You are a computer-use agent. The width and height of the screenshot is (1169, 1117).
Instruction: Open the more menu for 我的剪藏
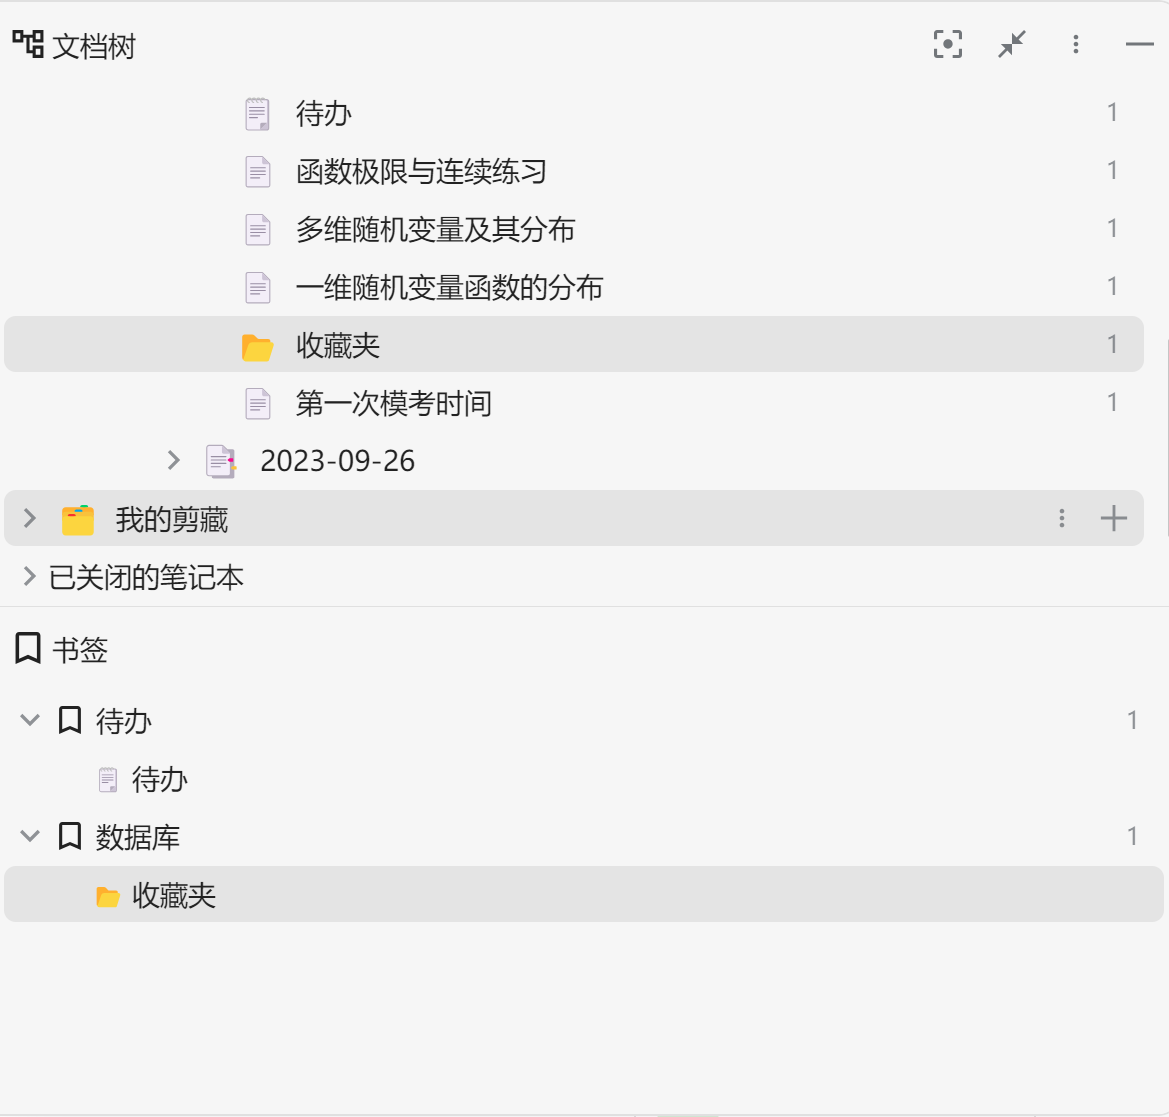(x=1062, y=518)
